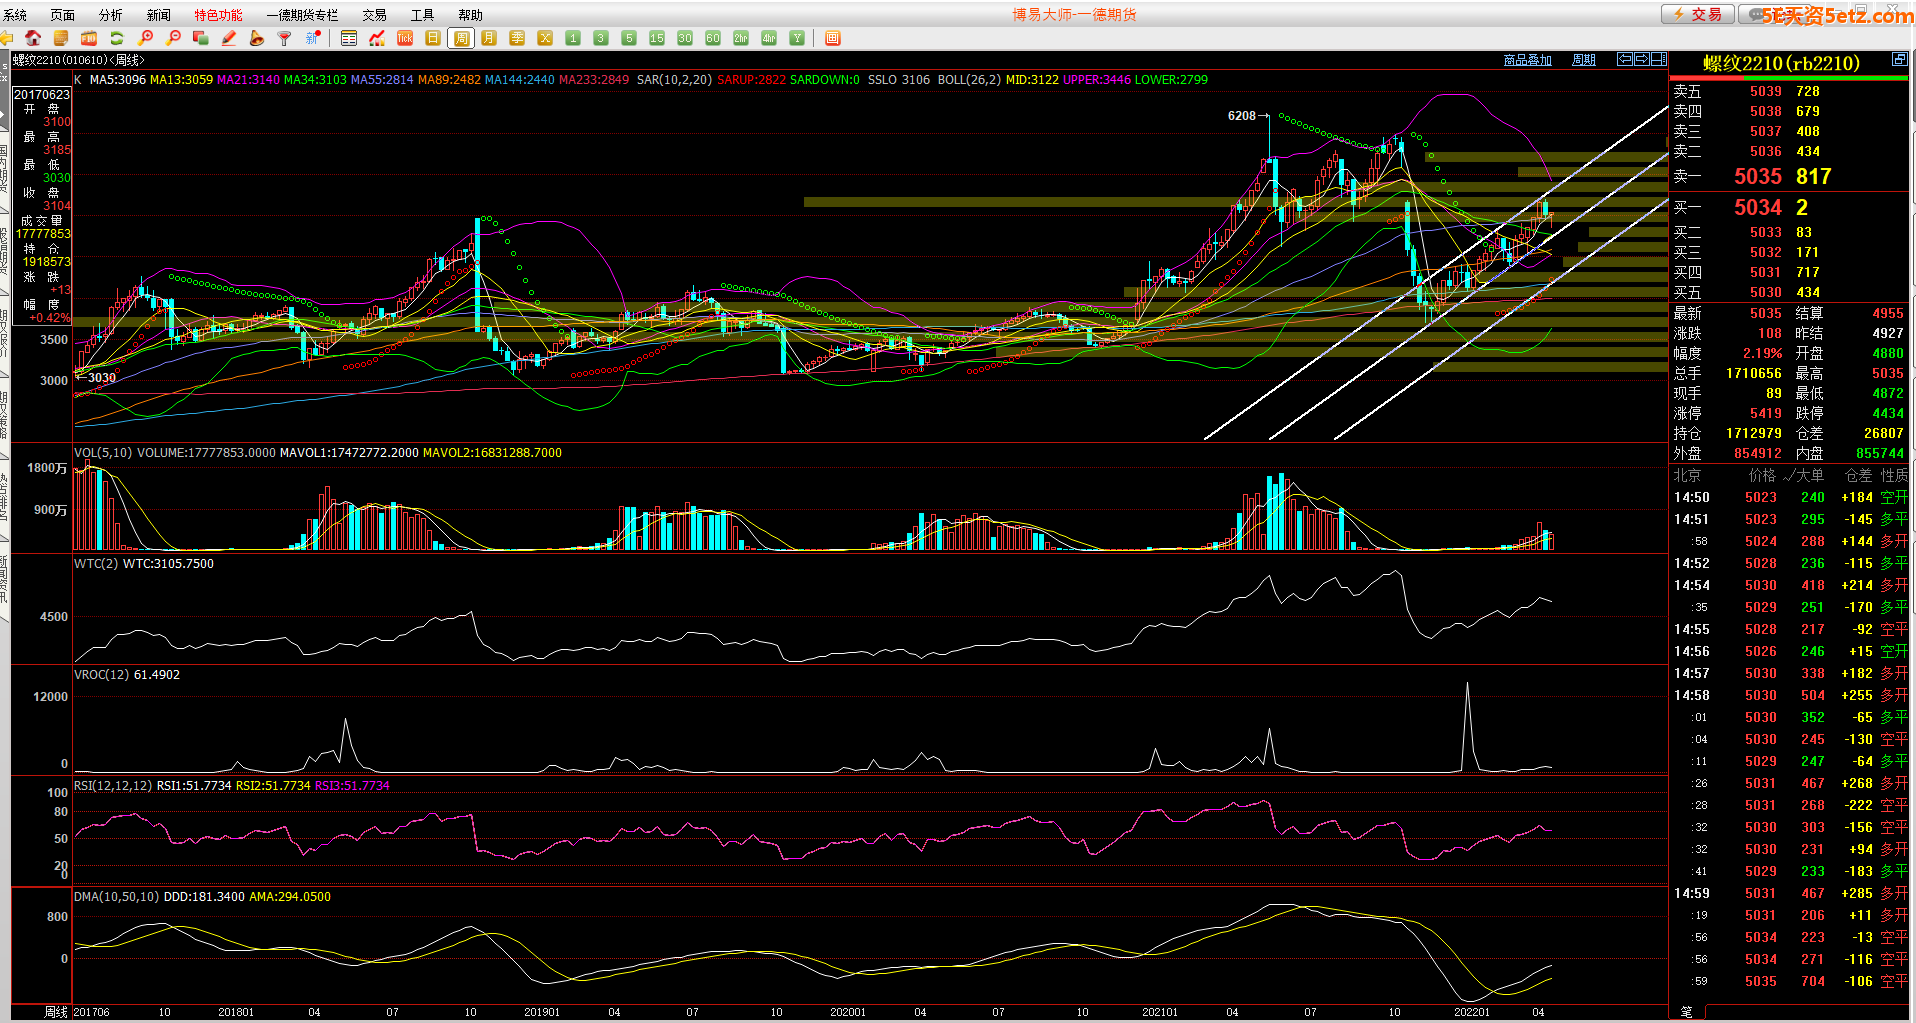The height and width of the screenshot is (1023, 1916).
Task: Click the WTC(2) indicator label
Action: pos(94,564)
